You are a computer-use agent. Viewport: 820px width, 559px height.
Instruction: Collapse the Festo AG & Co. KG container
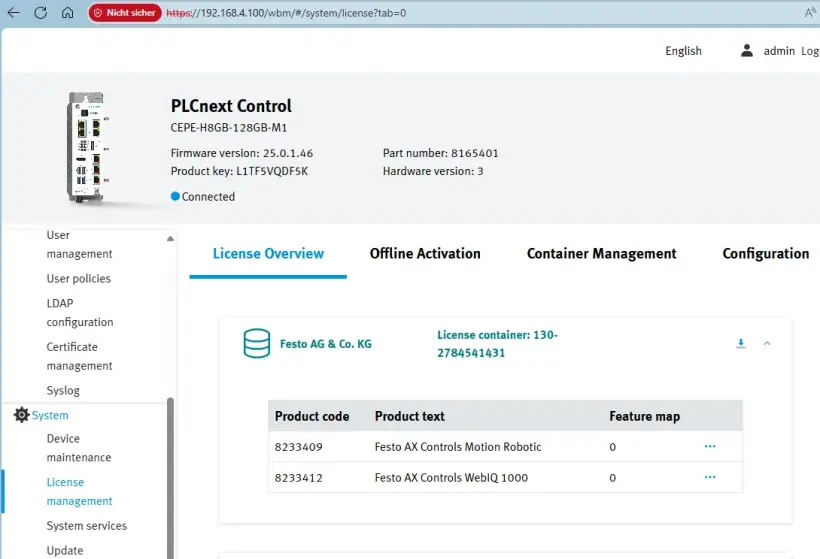(767, 344)
